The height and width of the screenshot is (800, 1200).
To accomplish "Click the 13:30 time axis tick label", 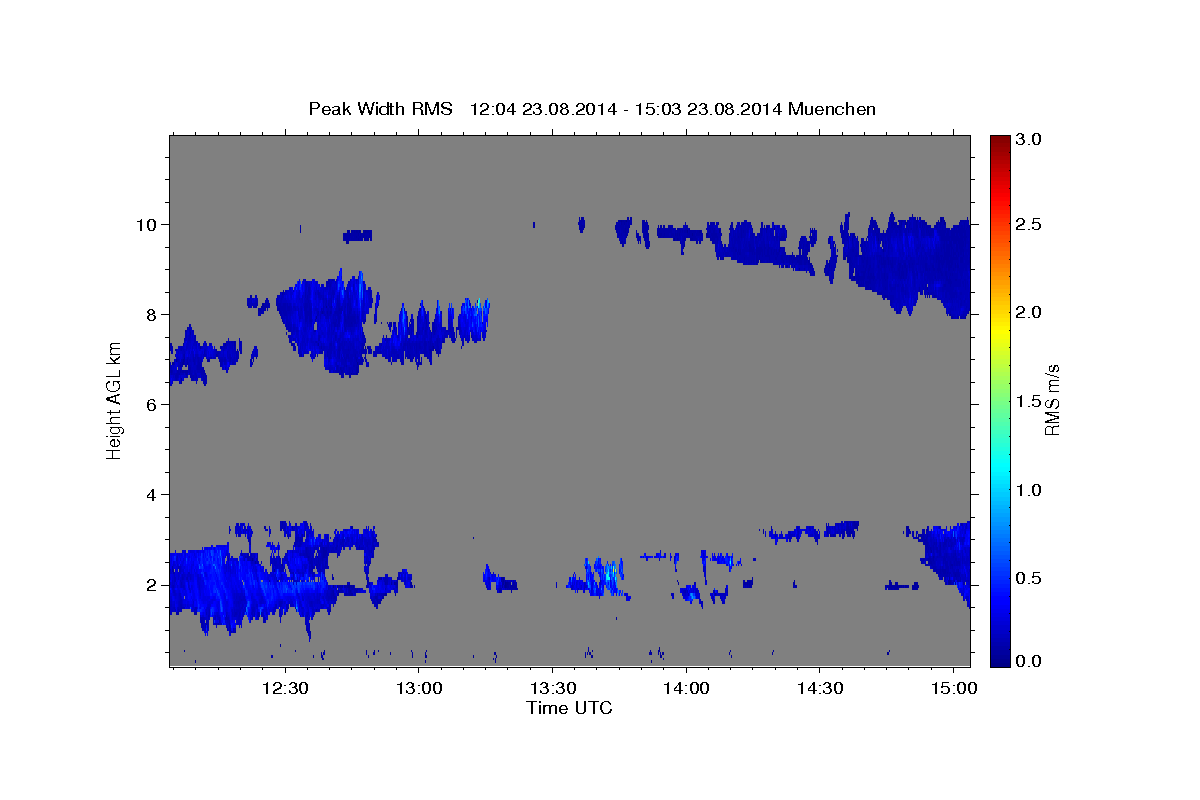I will tap(552, 689).
